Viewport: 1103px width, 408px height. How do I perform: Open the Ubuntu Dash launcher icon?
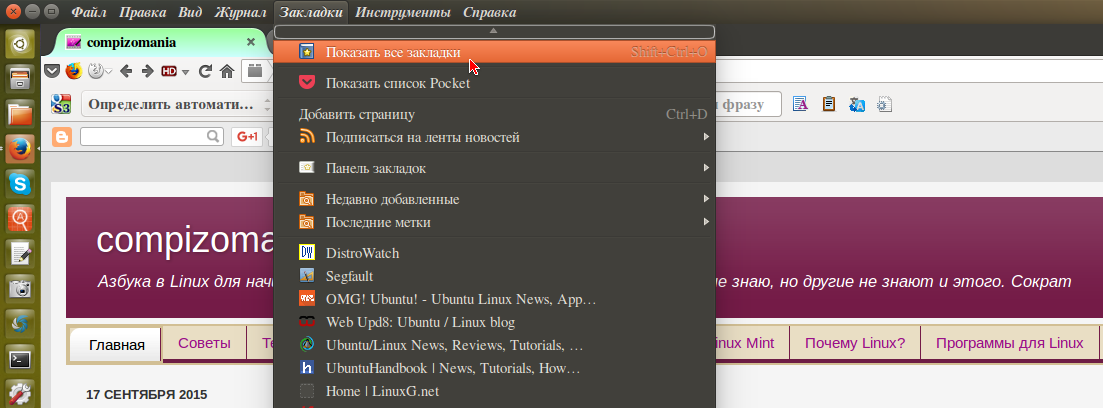point(20,44)
